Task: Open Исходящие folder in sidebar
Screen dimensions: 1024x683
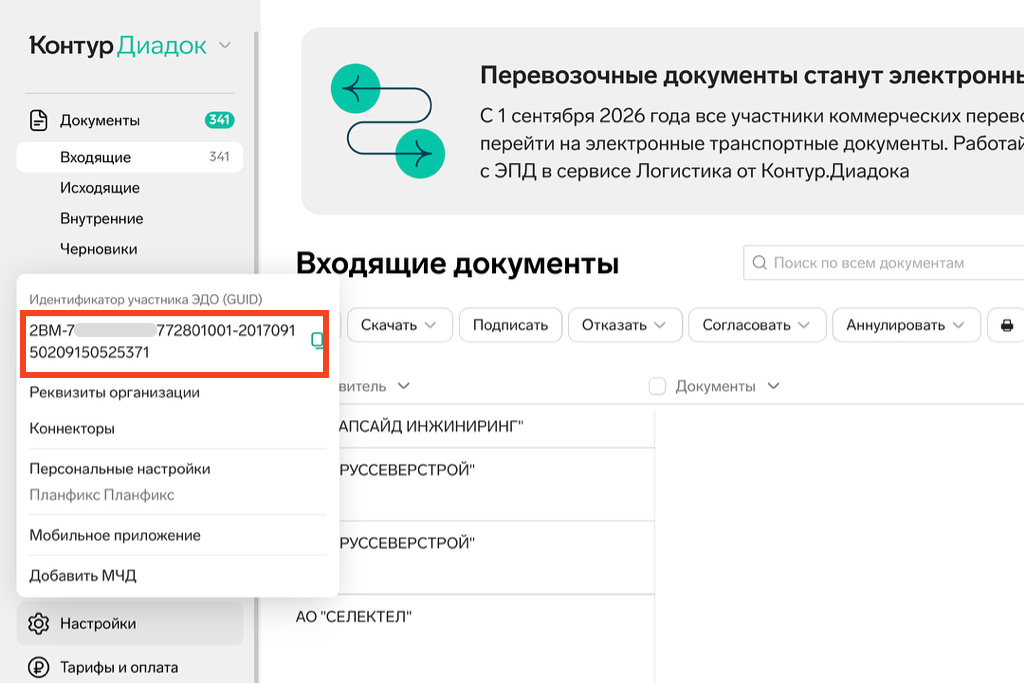Action: click(x=100, y=188)
